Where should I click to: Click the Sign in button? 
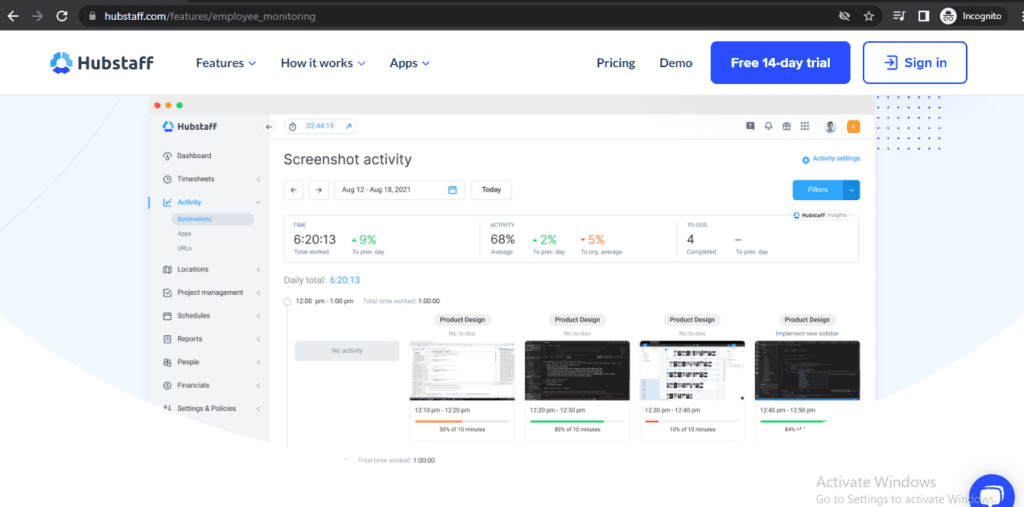(x=915, y=63)
